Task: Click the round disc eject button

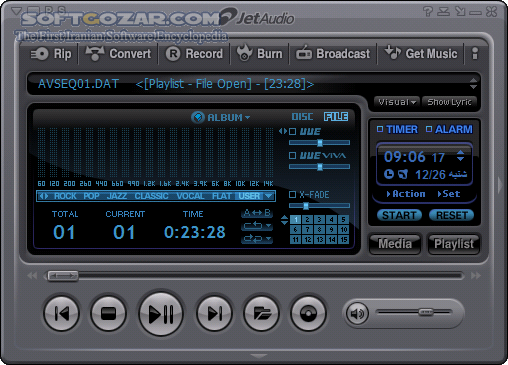Action: click(308, 313)
